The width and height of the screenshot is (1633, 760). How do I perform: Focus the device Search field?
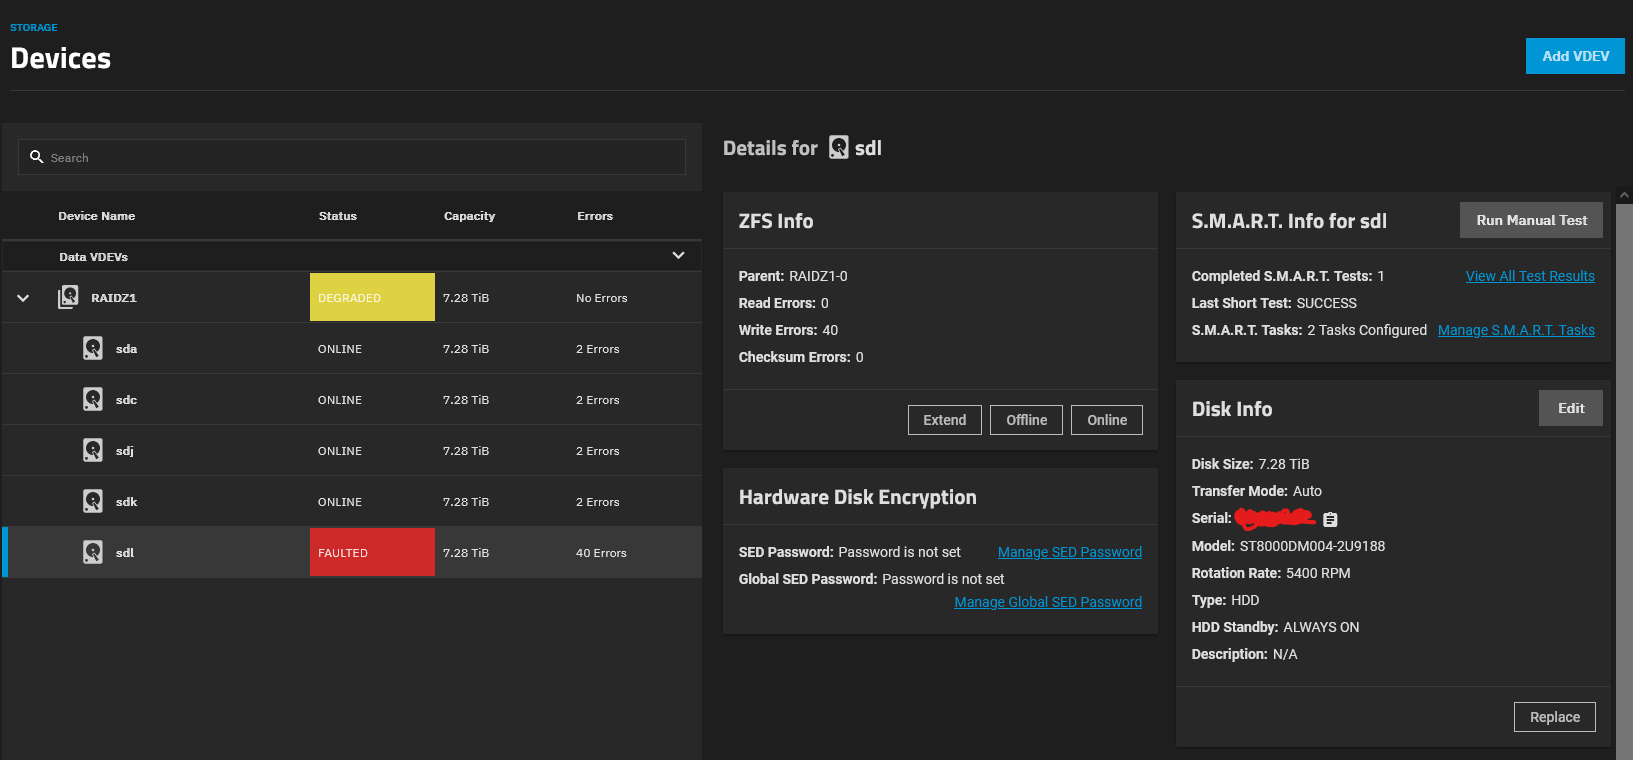352,157
